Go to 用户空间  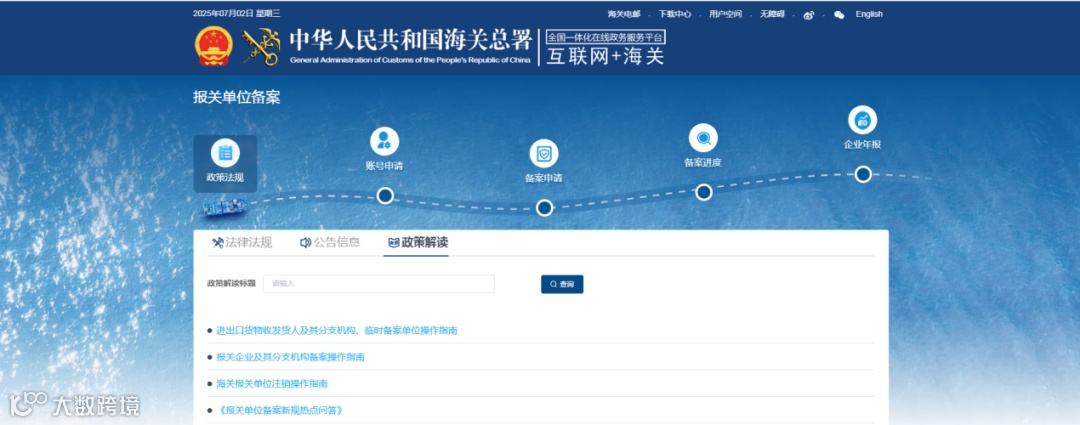(x=726, y=14)
